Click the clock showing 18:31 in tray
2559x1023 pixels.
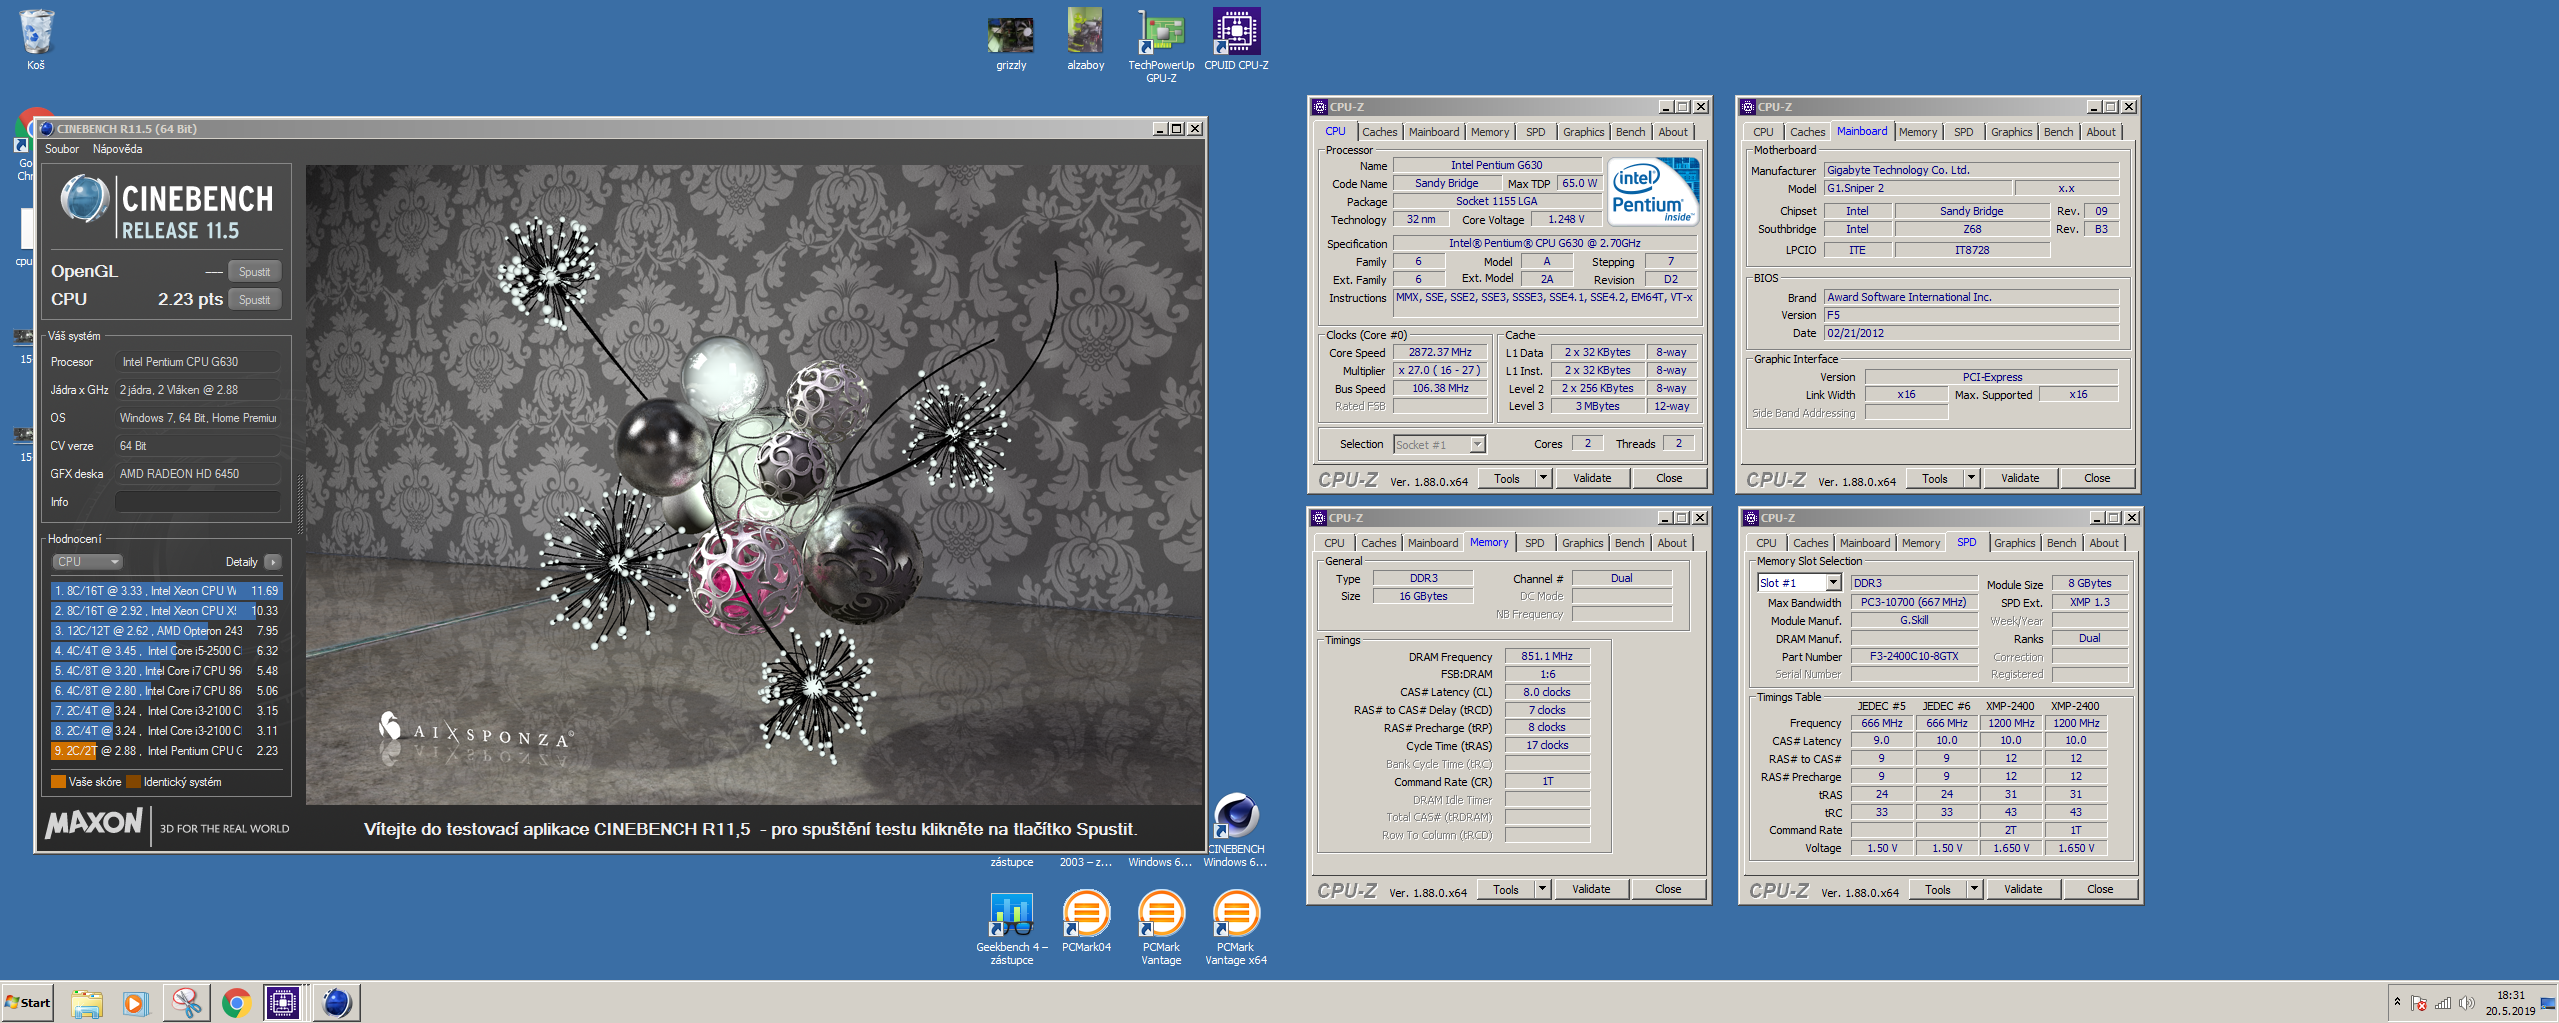point(2510,995)
